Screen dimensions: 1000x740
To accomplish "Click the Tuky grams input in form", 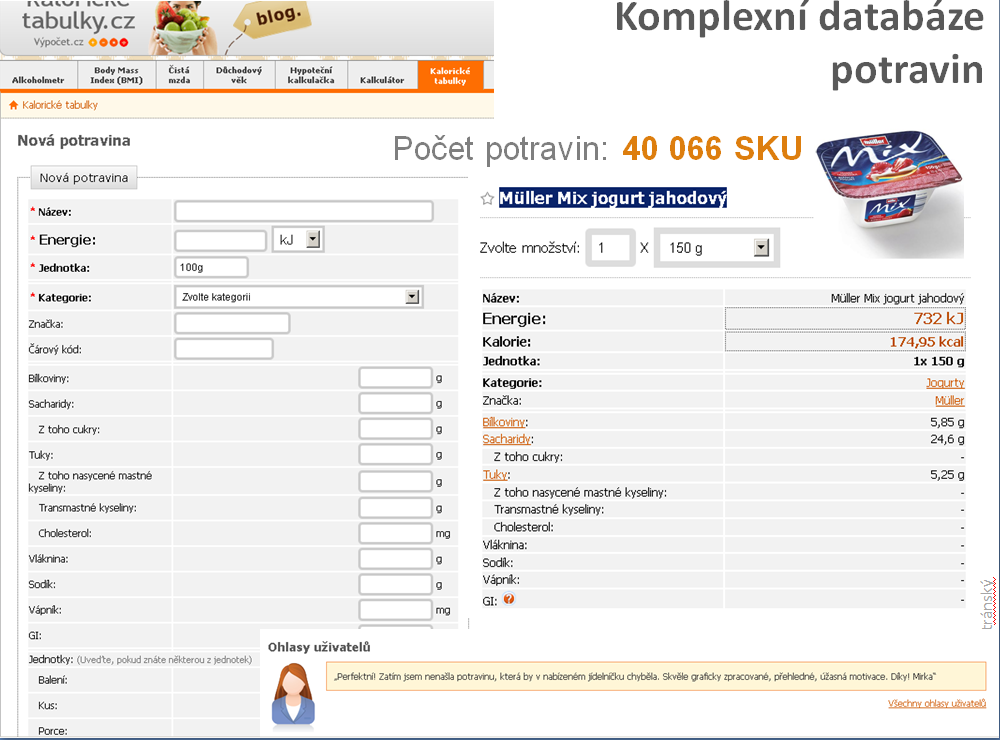I will [x=395, y=454].
